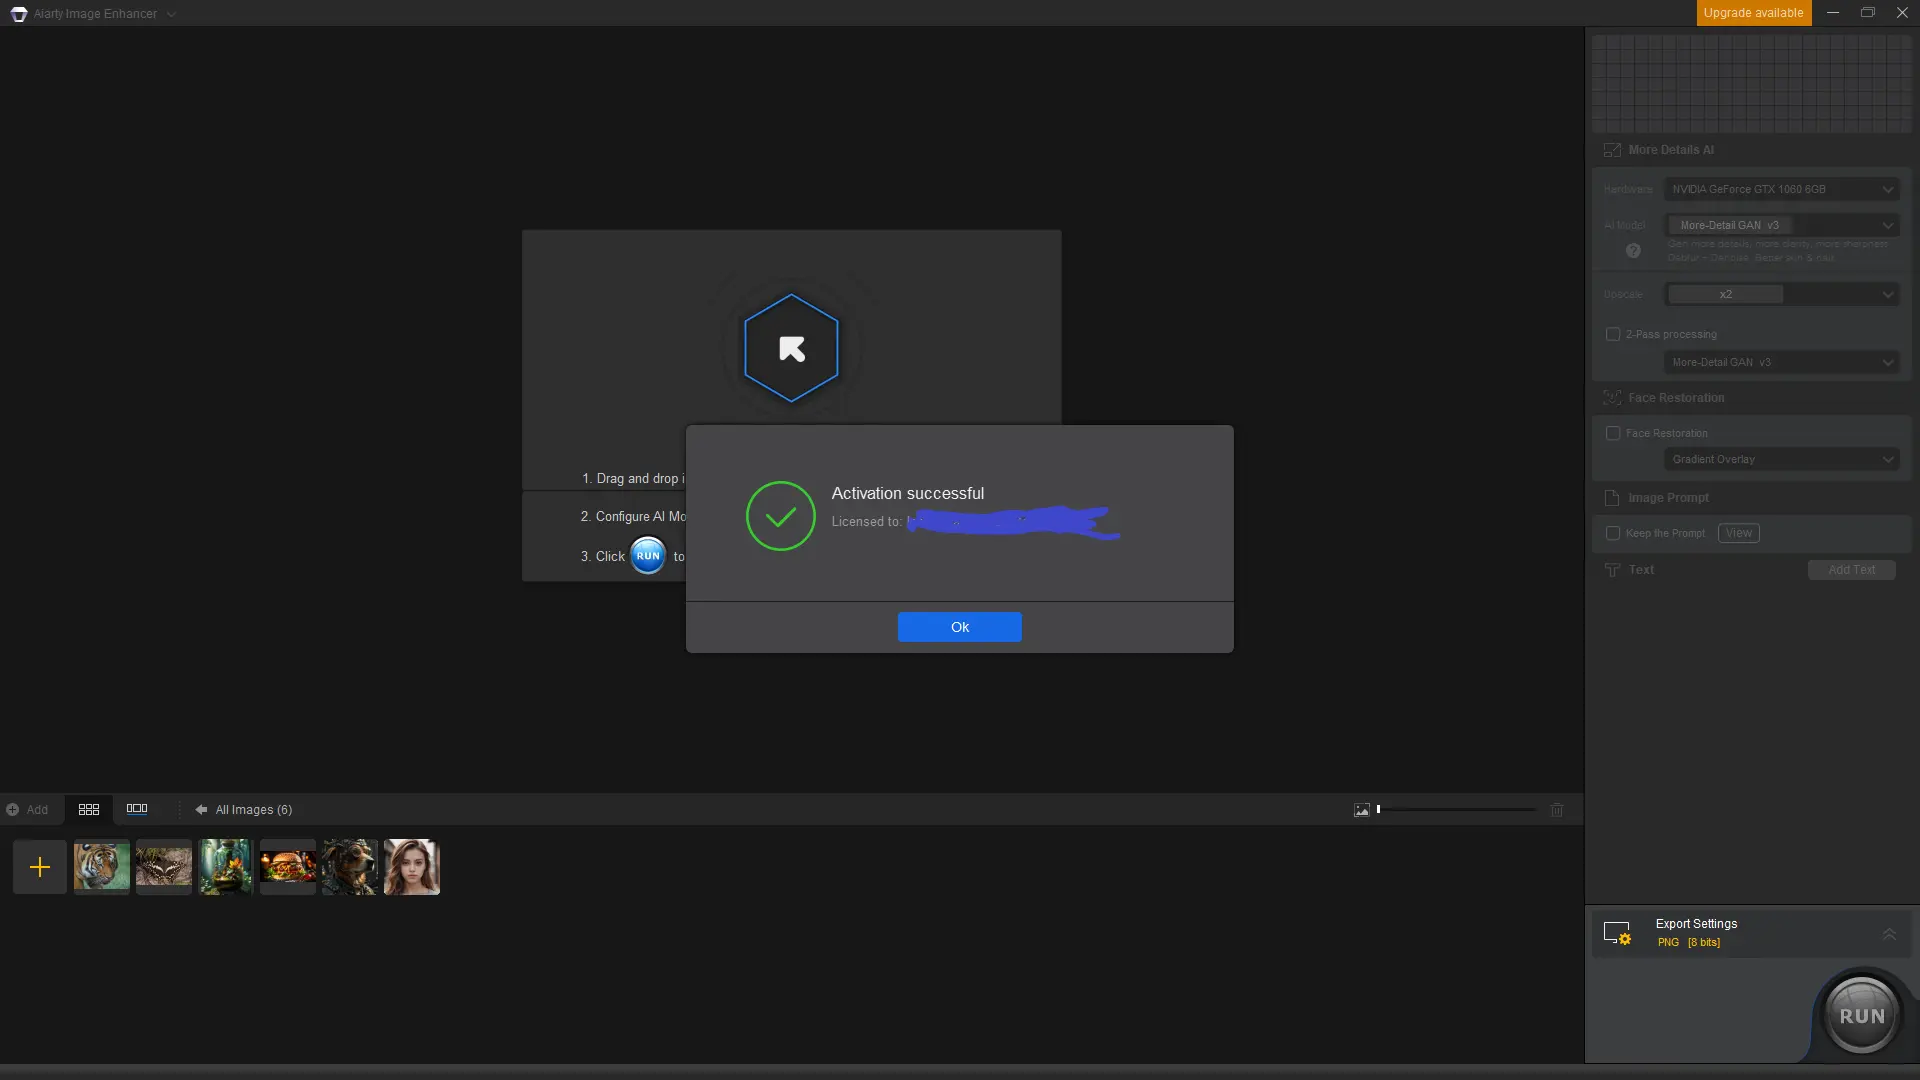Viewport: 1920px width, 1080px height.
Task: Click the Add Text button
Action: [1852, 570]
